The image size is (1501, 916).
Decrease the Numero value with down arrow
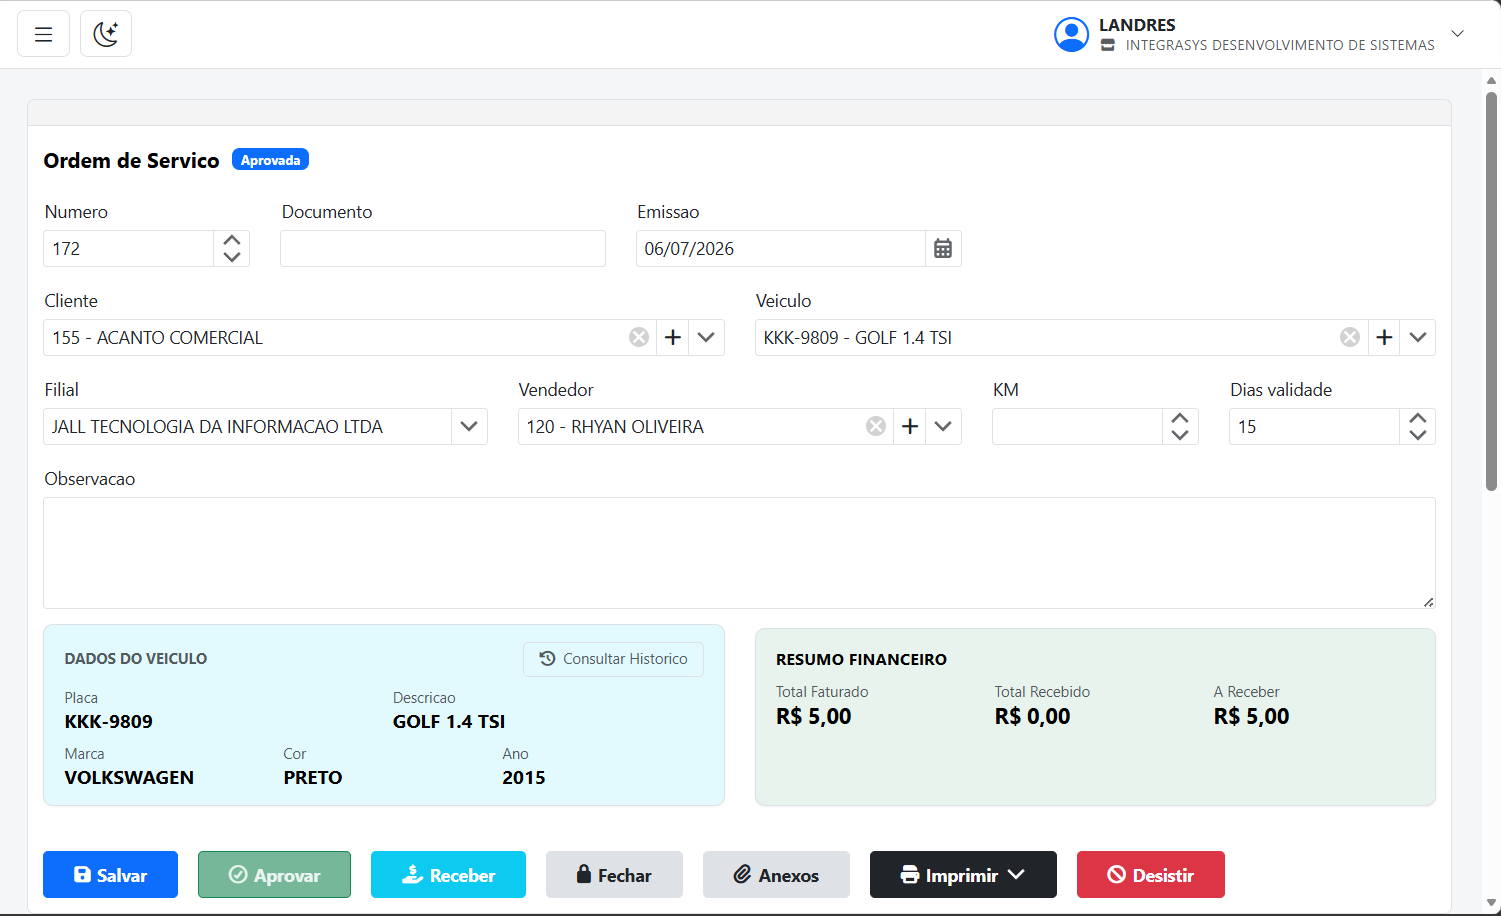click(232, 257)
